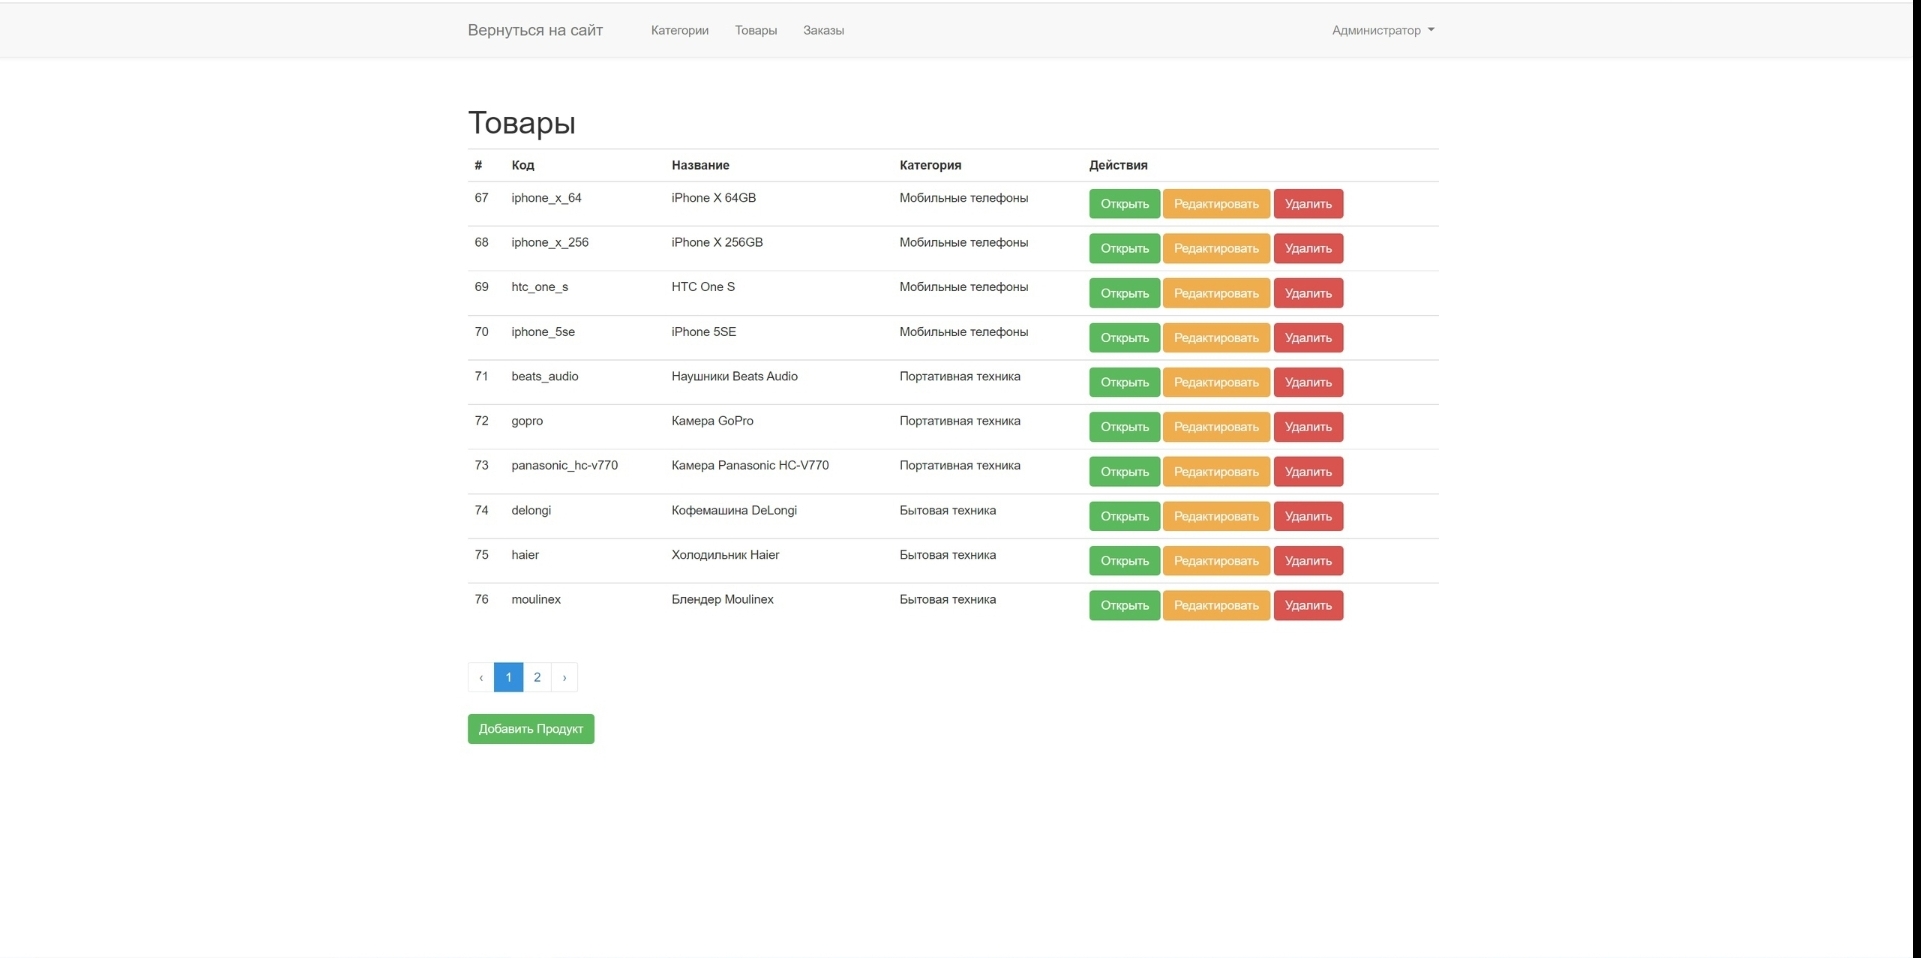The height and width of the screenshot is (958, 1921).
Task: Open Камера Panasonic HC-V770 product
Action: pos(1124,471)
